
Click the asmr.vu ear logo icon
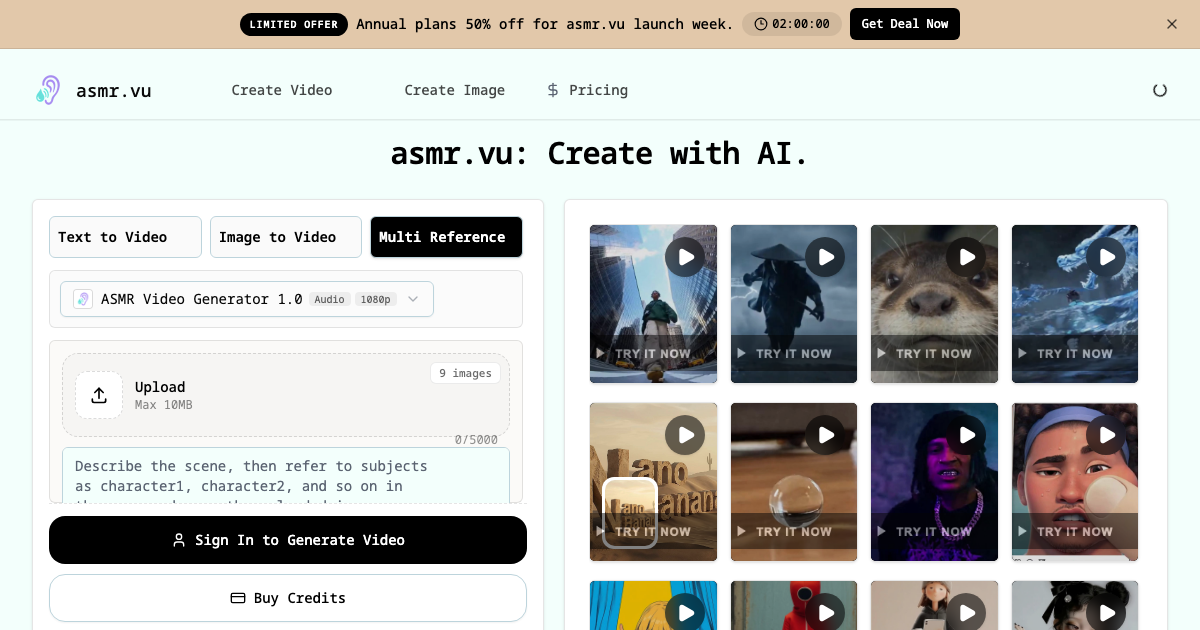[x=47, y=90]
